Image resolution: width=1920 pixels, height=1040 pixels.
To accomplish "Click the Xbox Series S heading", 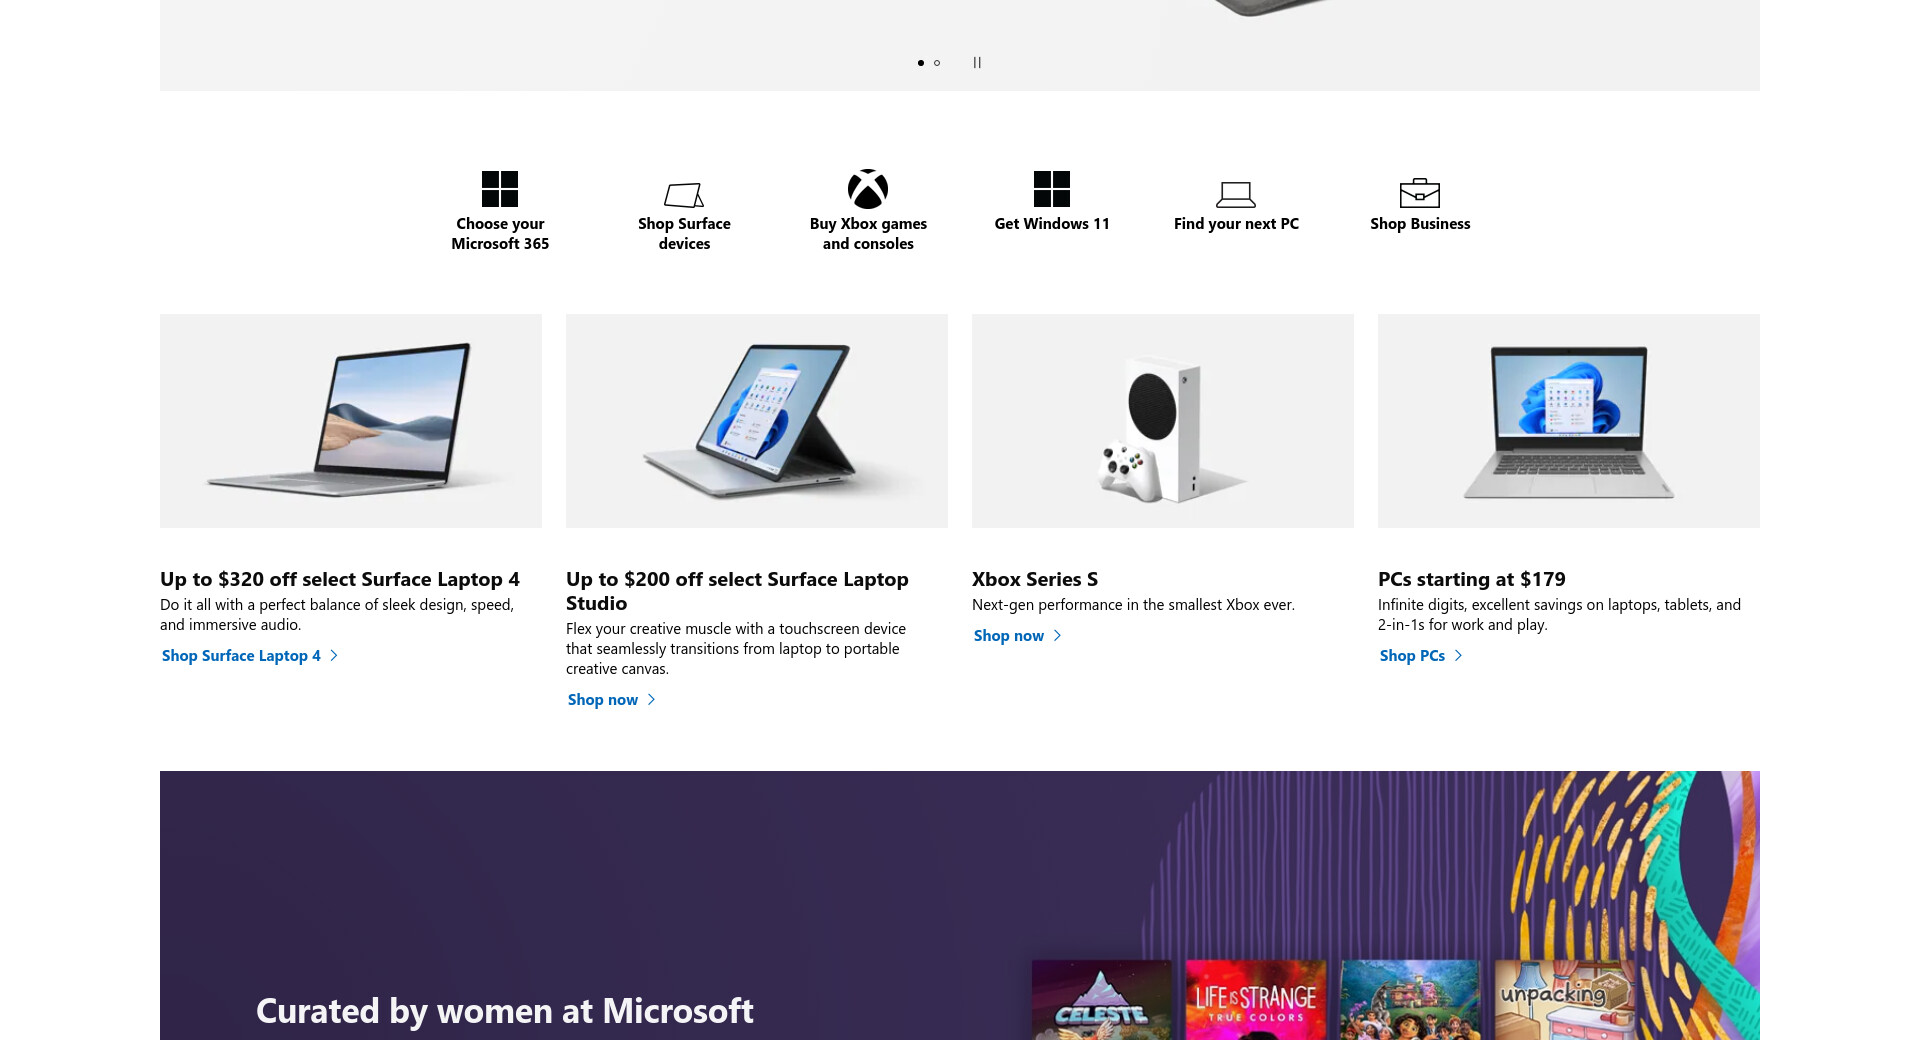I will pyautogui.click(x=1035, y=579).
